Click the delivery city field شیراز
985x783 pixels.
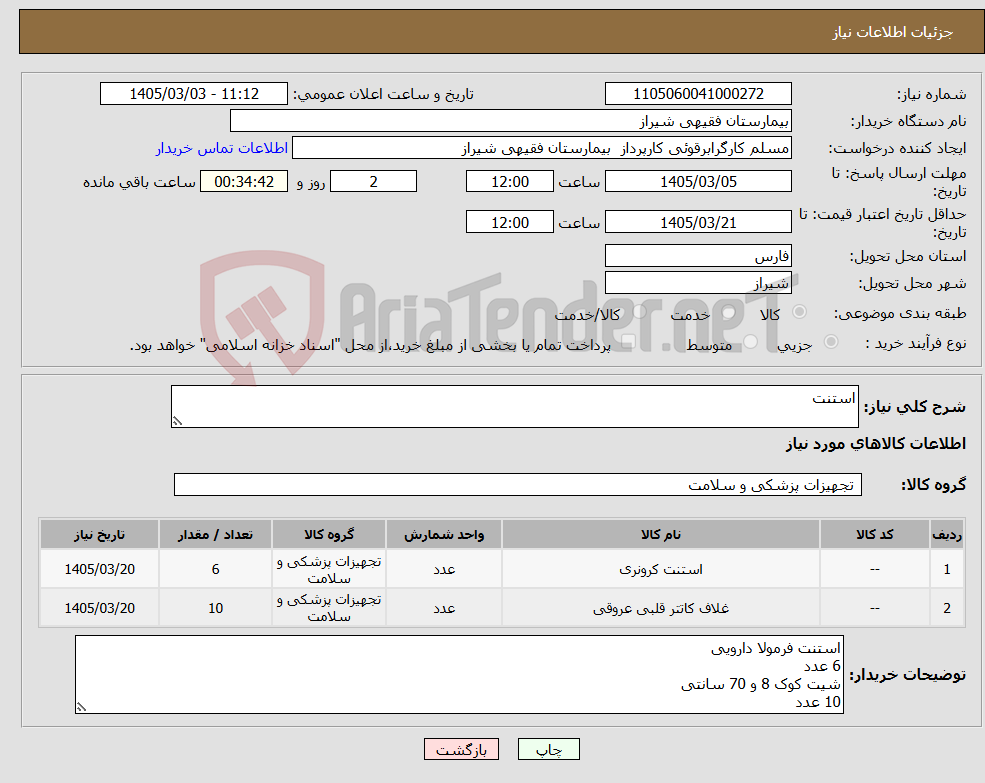698,283
